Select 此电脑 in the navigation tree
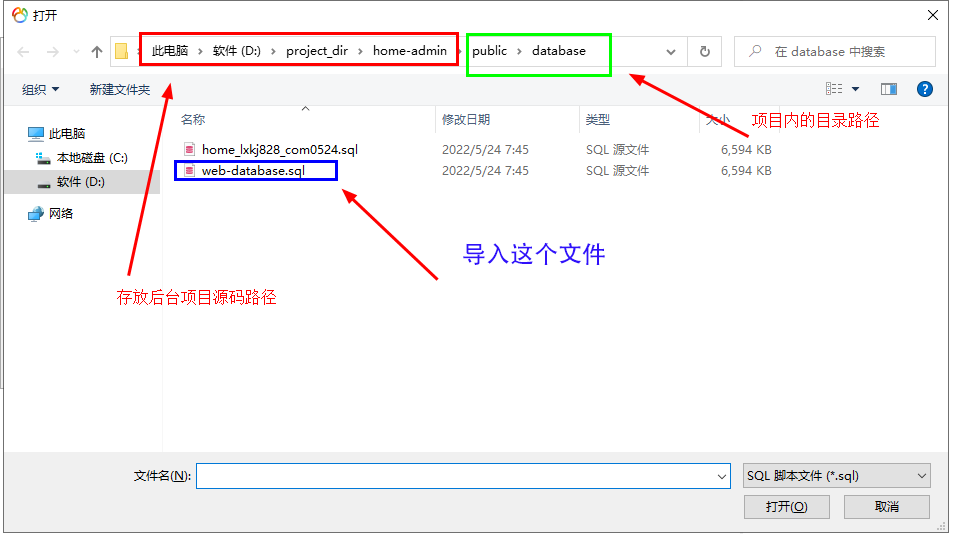 click(67, 133)
